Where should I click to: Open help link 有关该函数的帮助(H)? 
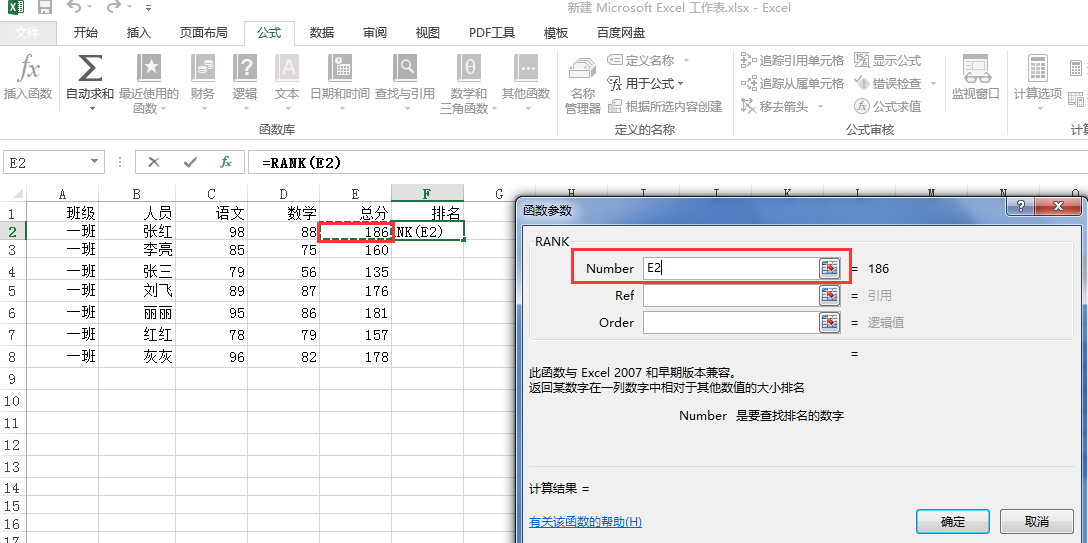point(585,522)
